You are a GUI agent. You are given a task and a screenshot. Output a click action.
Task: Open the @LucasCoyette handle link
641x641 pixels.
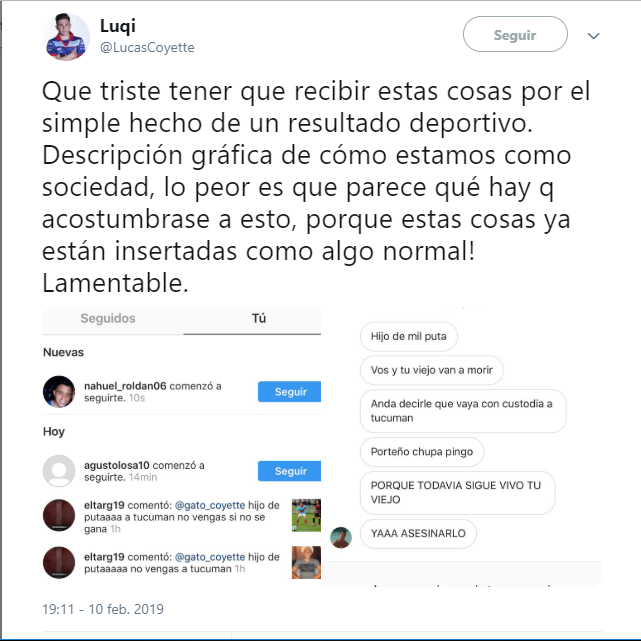click(x=147, y=47)
